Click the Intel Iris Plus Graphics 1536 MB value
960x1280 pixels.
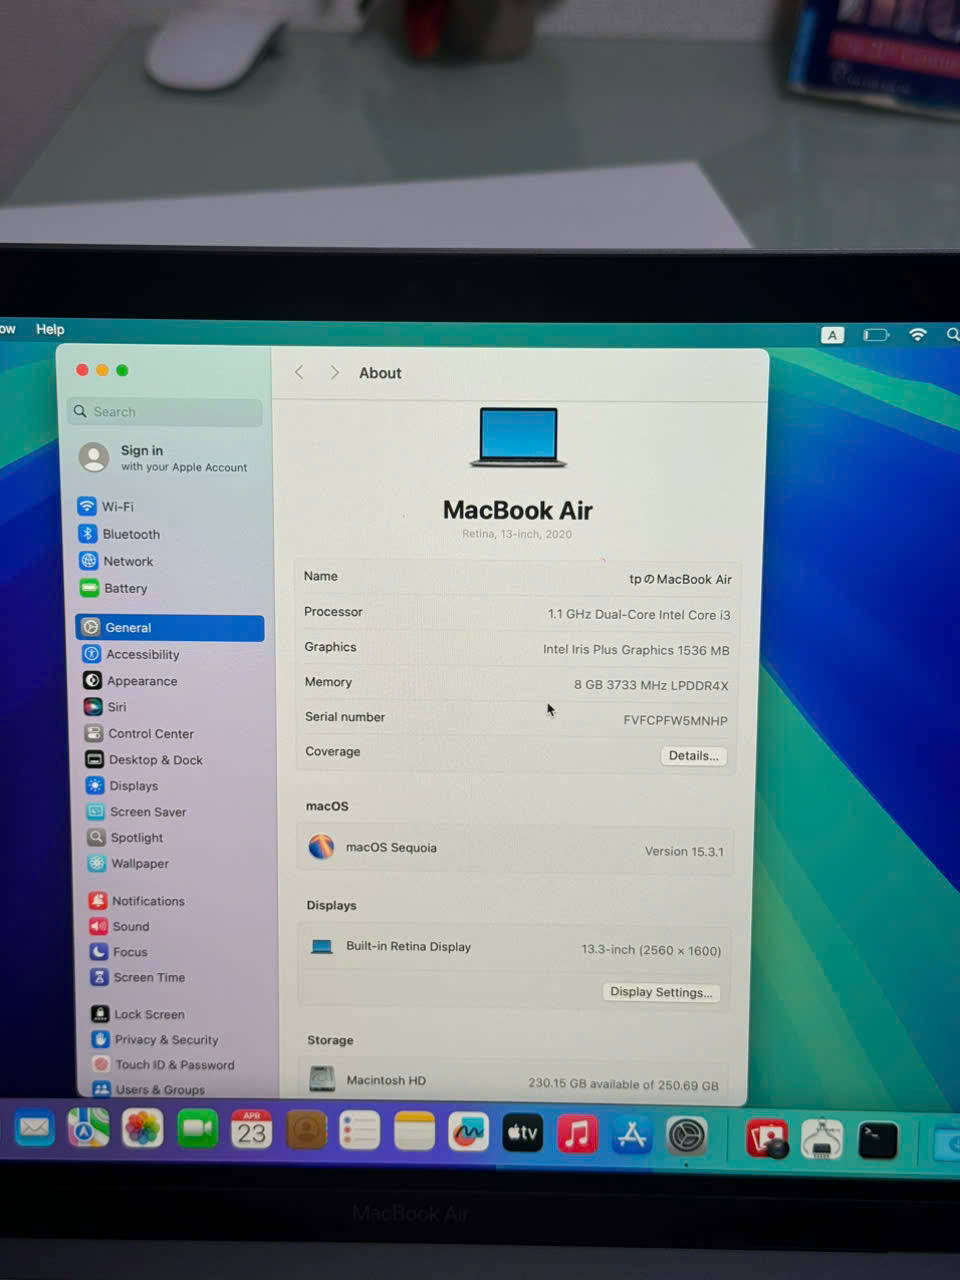click(x=636, y=650)
